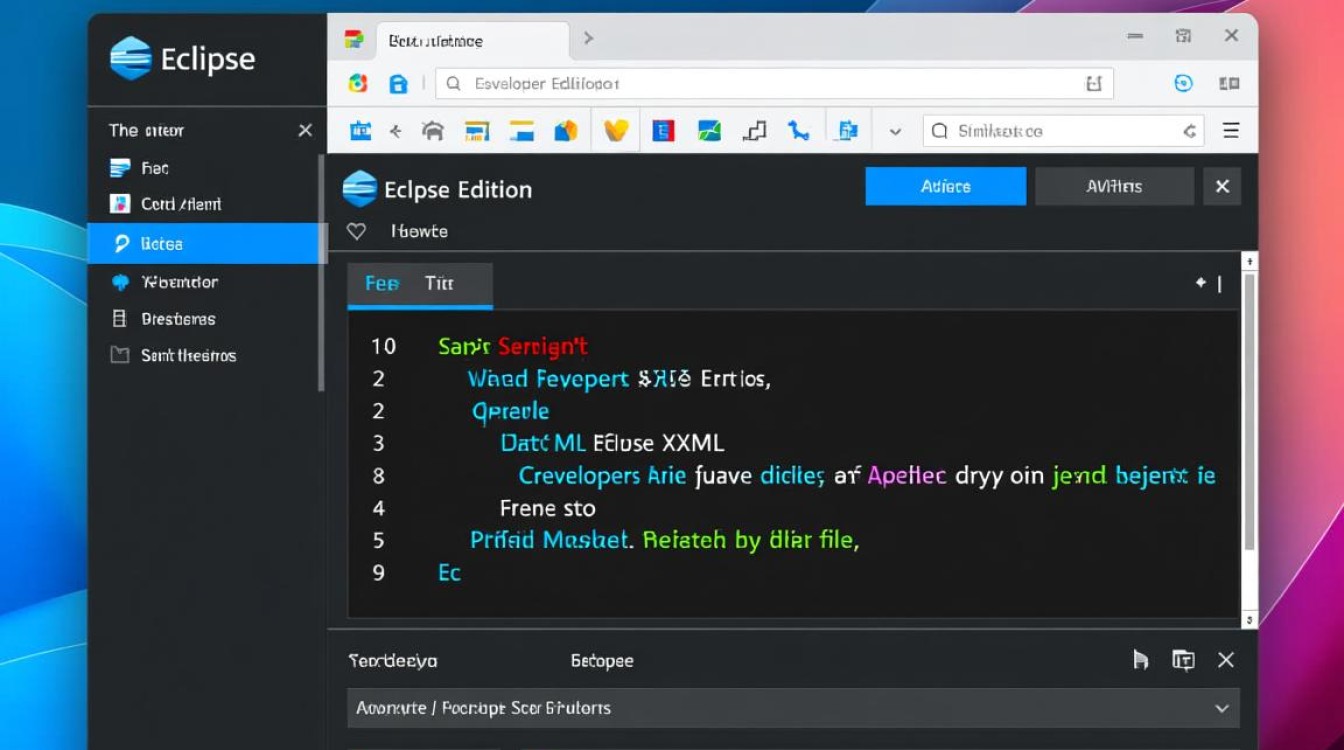The height and width of the screenshot is (750, 1344).
Task: Click the arrow right of the top window tab
Action: 589,38
